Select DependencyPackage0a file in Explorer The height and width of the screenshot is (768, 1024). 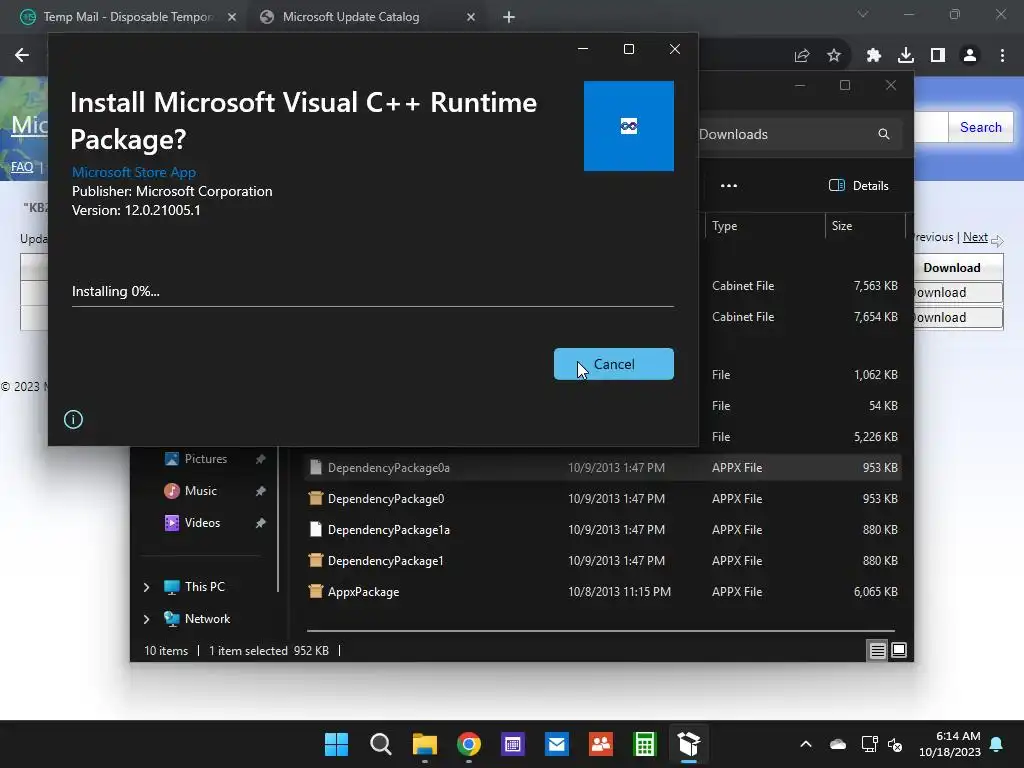point(603,468)
